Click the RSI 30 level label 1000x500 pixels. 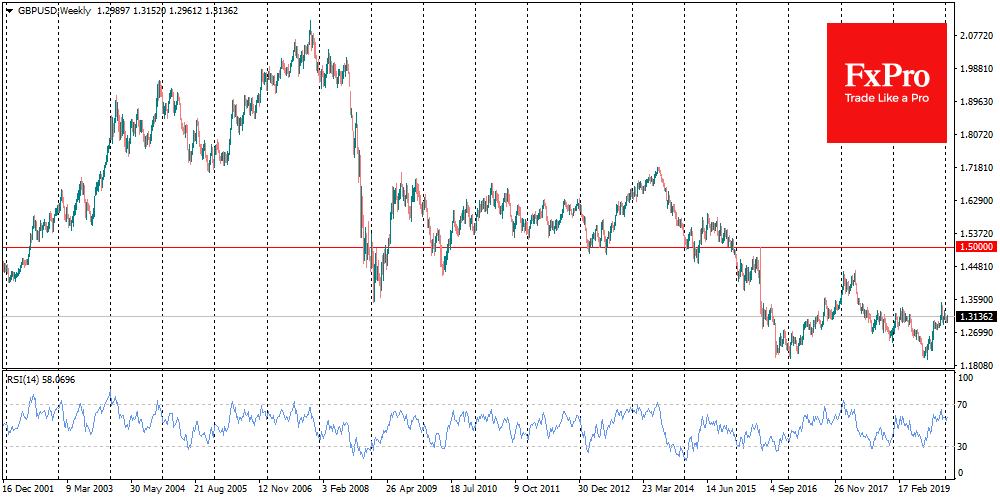(965, 446)
